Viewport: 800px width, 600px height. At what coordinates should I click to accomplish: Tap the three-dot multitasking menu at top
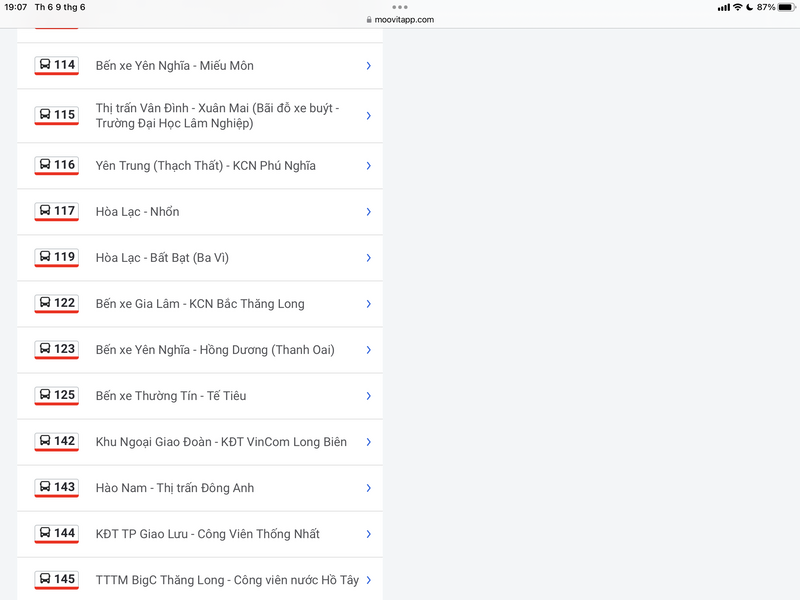[400, 7]
